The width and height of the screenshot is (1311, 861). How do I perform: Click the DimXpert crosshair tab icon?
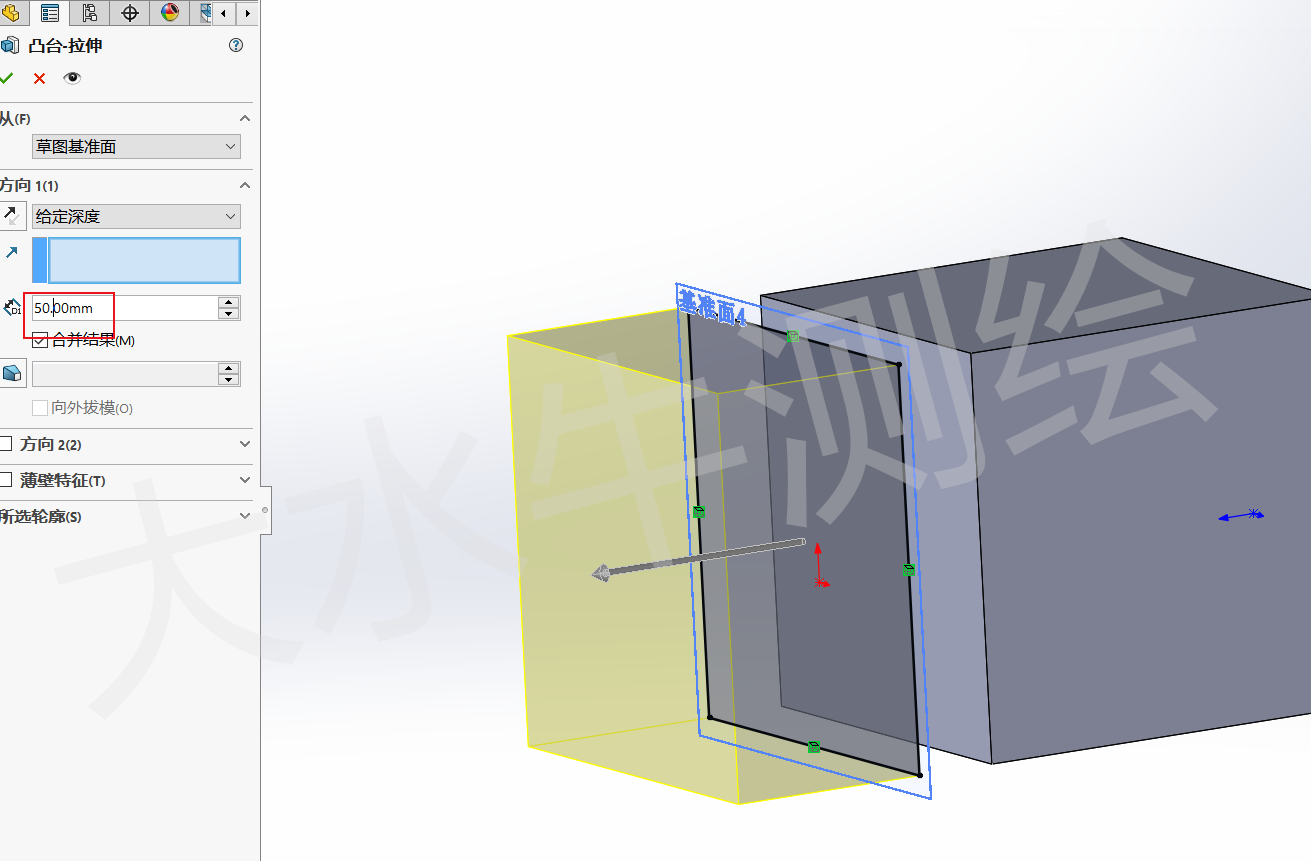click(128, 13)
